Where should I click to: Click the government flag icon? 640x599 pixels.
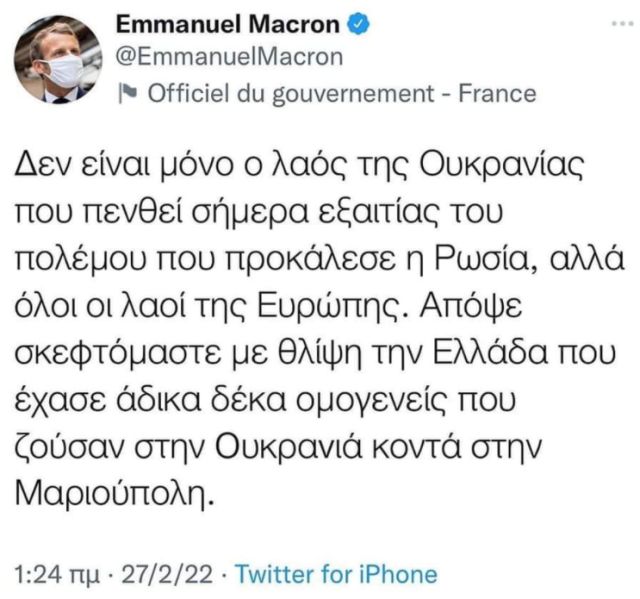(x=127, y=94)
